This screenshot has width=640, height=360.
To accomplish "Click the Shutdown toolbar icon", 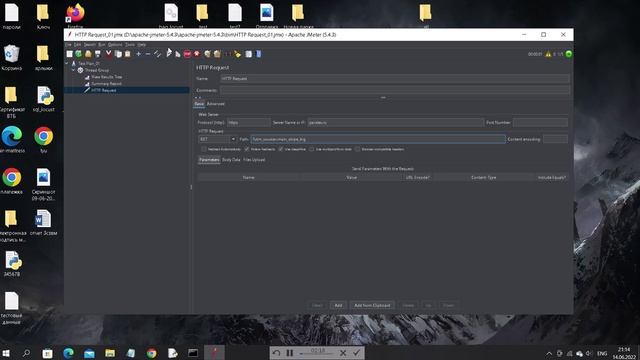I will click(197, 54).
